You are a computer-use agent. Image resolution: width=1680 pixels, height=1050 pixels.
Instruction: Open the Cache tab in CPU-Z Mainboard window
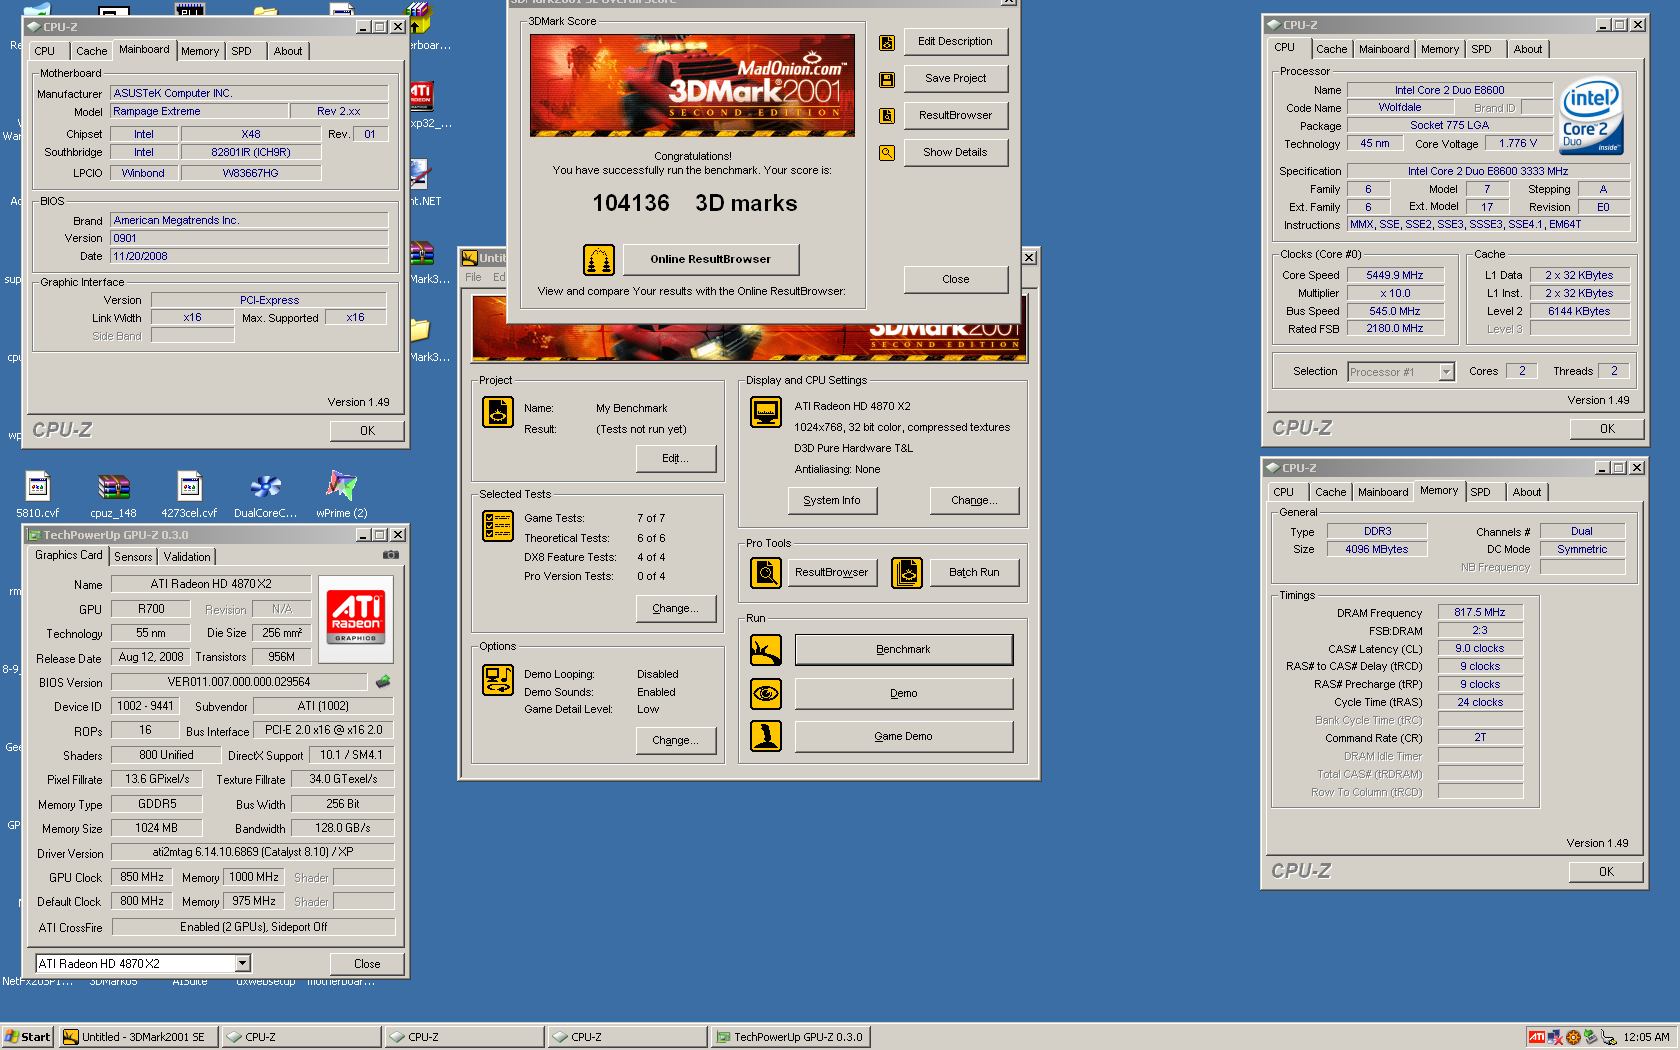point(92,51)
